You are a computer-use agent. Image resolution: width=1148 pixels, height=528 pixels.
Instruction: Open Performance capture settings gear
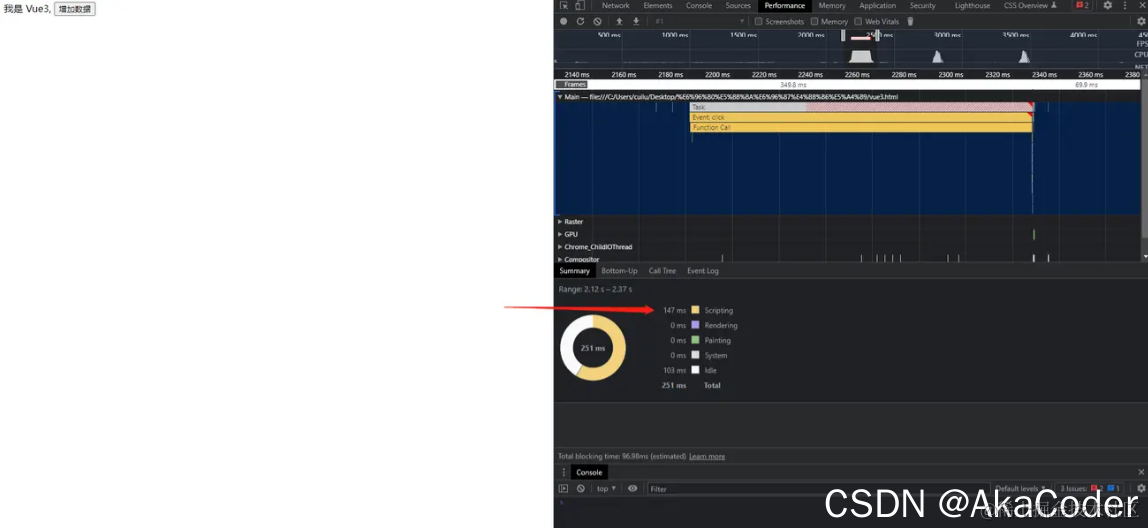point(1141,21)
